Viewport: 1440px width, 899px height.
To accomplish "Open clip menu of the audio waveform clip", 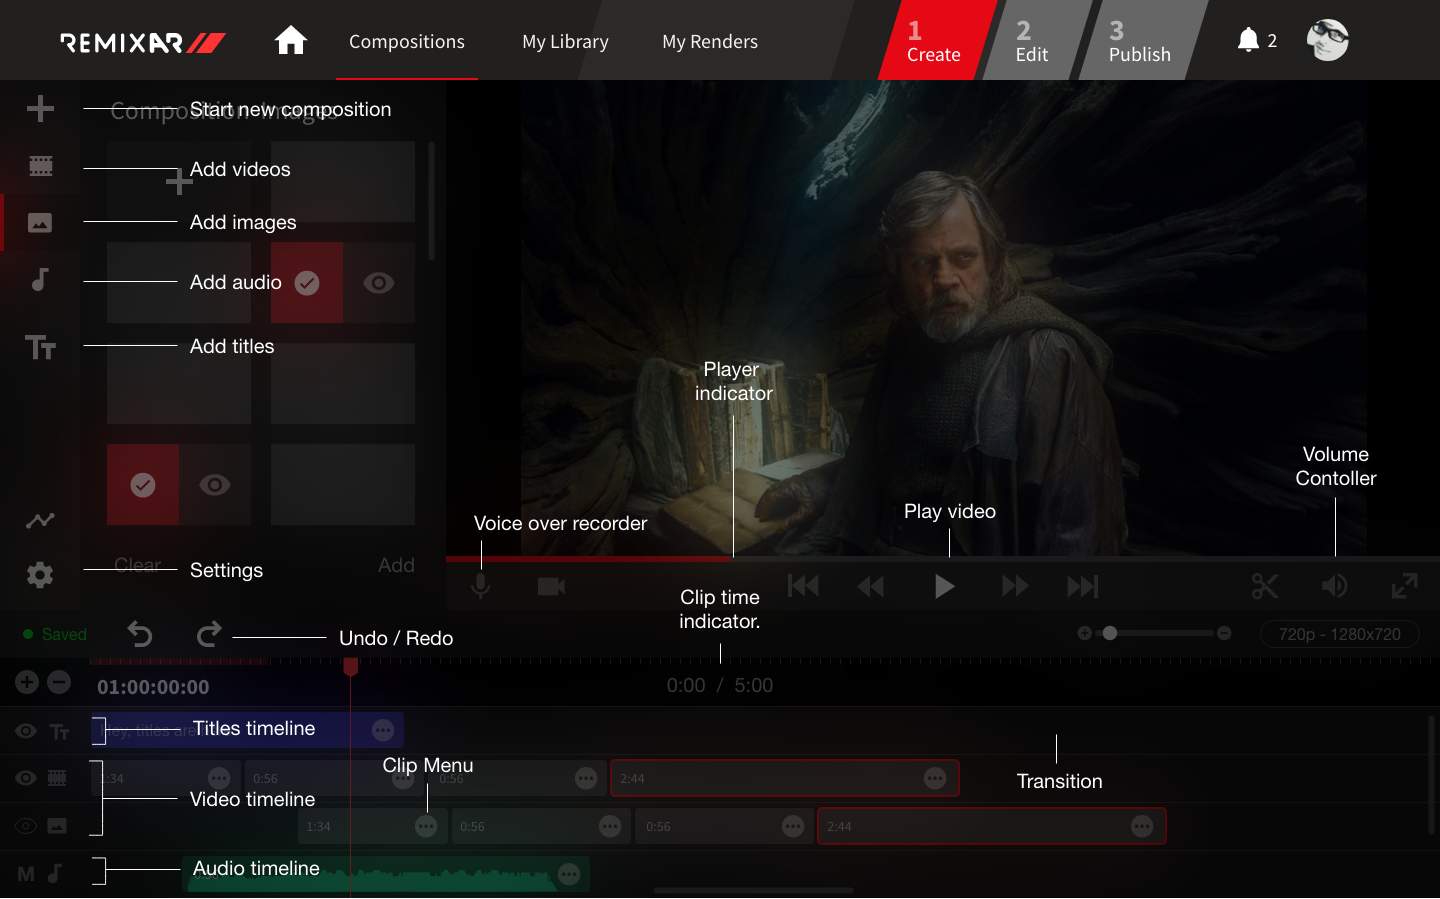I will coord(569,875).
